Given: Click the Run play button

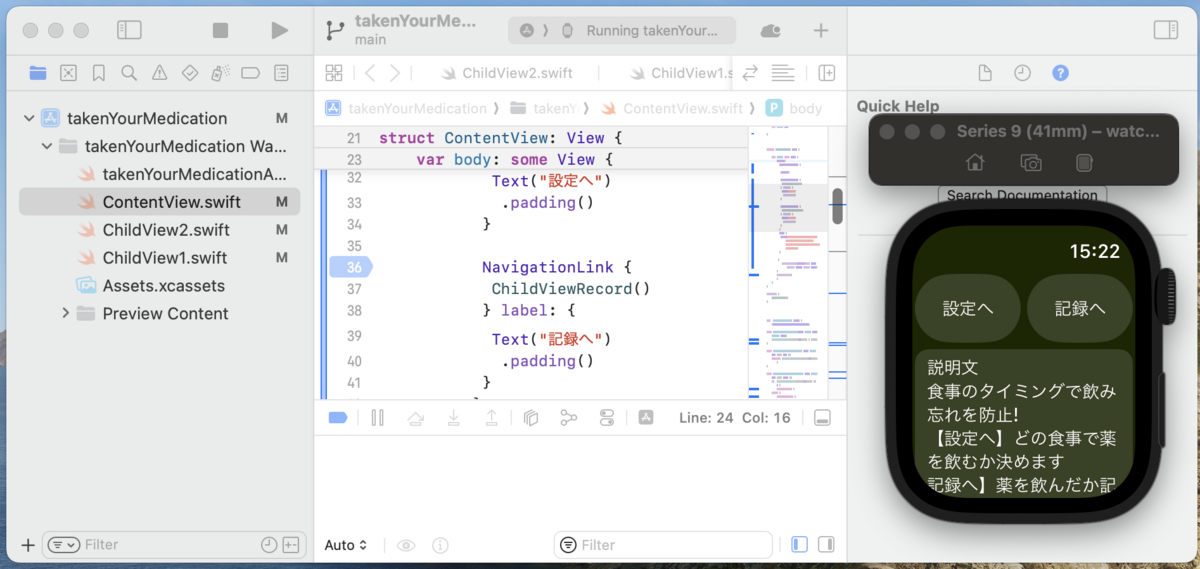Looking at the screenshot, I should (x=279, y=31).
